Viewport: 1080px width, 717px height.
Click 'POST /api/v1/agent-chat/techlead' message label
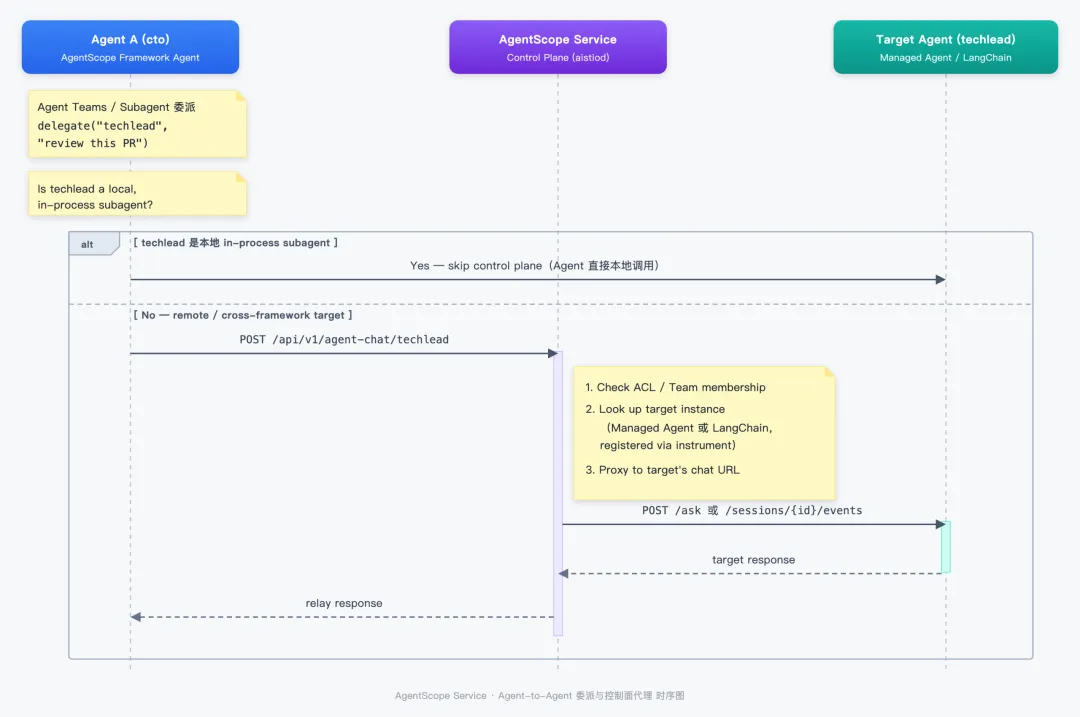point(344,340)
